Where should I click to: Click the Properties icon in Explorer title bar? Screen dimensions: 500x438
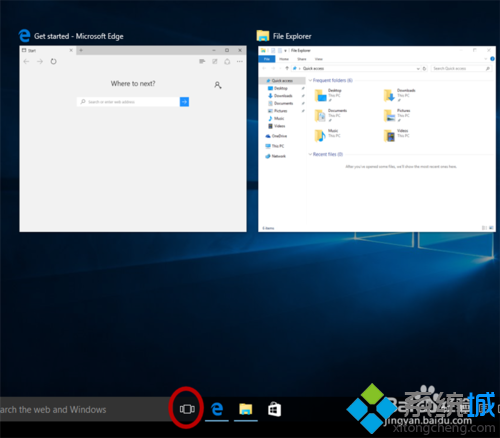click(x=273, y=51)
